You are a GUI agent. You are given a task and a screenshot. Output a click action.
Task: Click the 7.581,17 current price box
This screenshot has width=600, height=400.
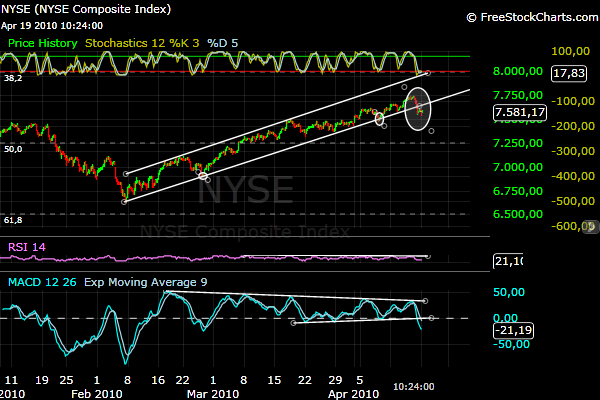pos(520,113)
